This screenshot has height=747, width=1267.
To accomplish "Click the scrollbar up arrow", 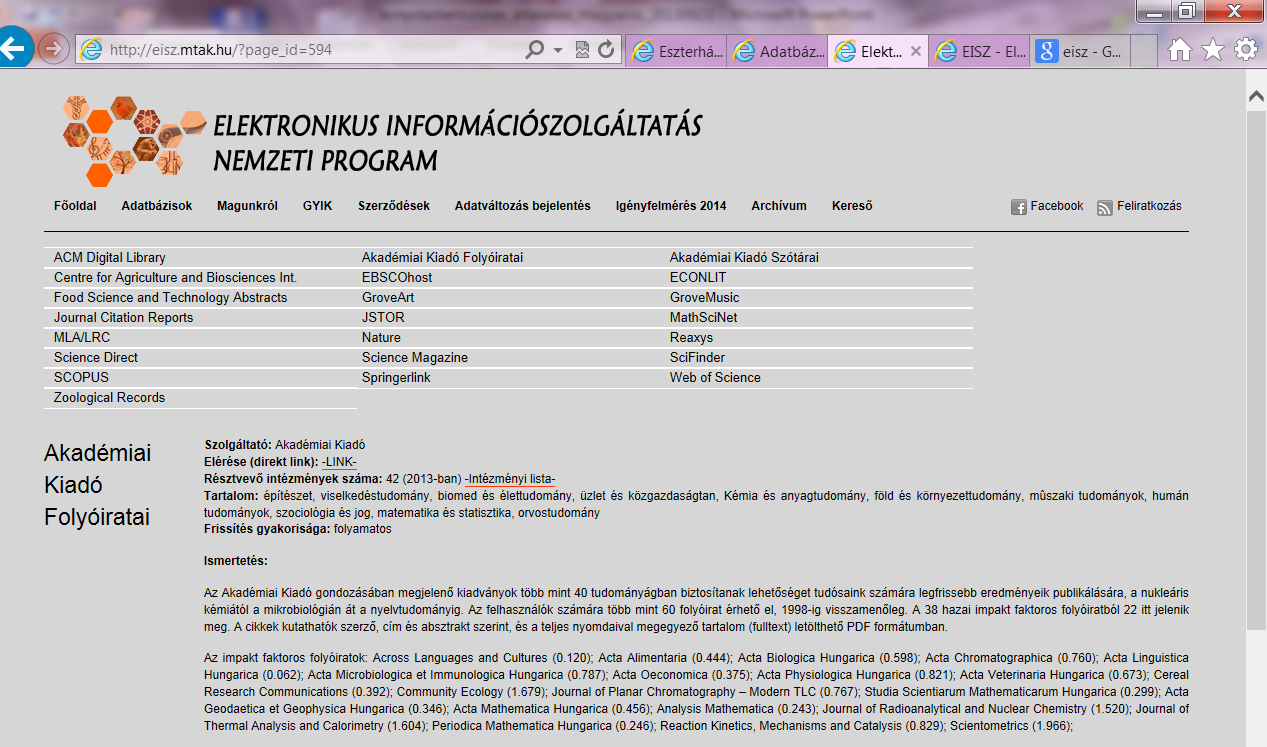I will point(1256,94).
